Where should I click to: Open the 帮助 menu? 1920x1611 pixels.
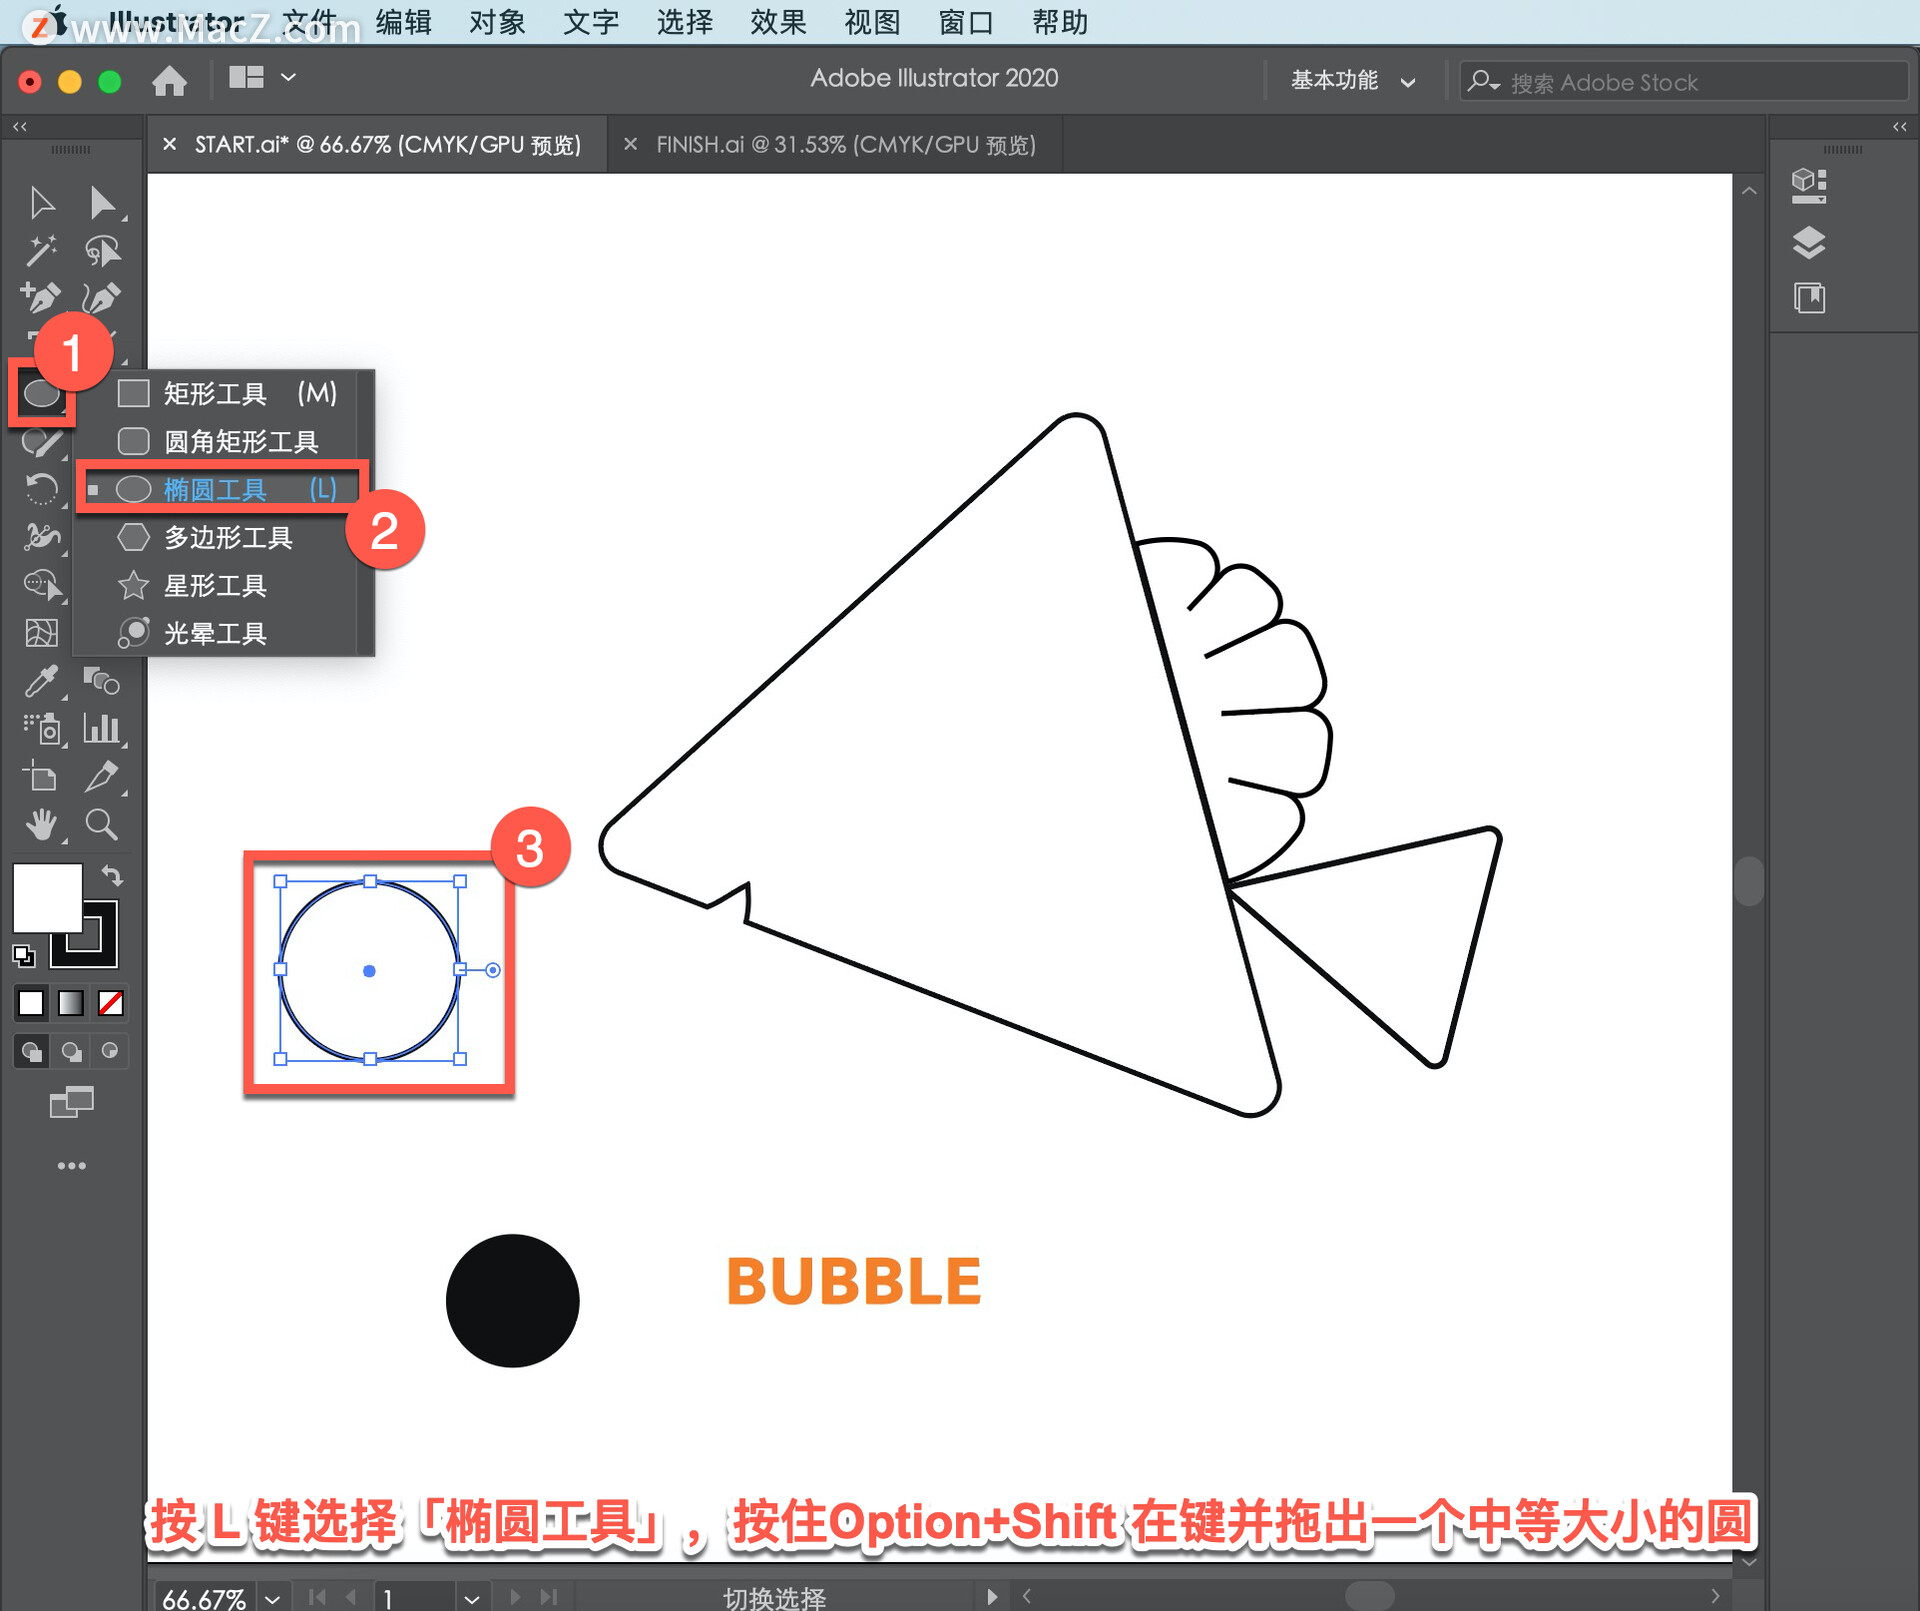[1060, 22]
